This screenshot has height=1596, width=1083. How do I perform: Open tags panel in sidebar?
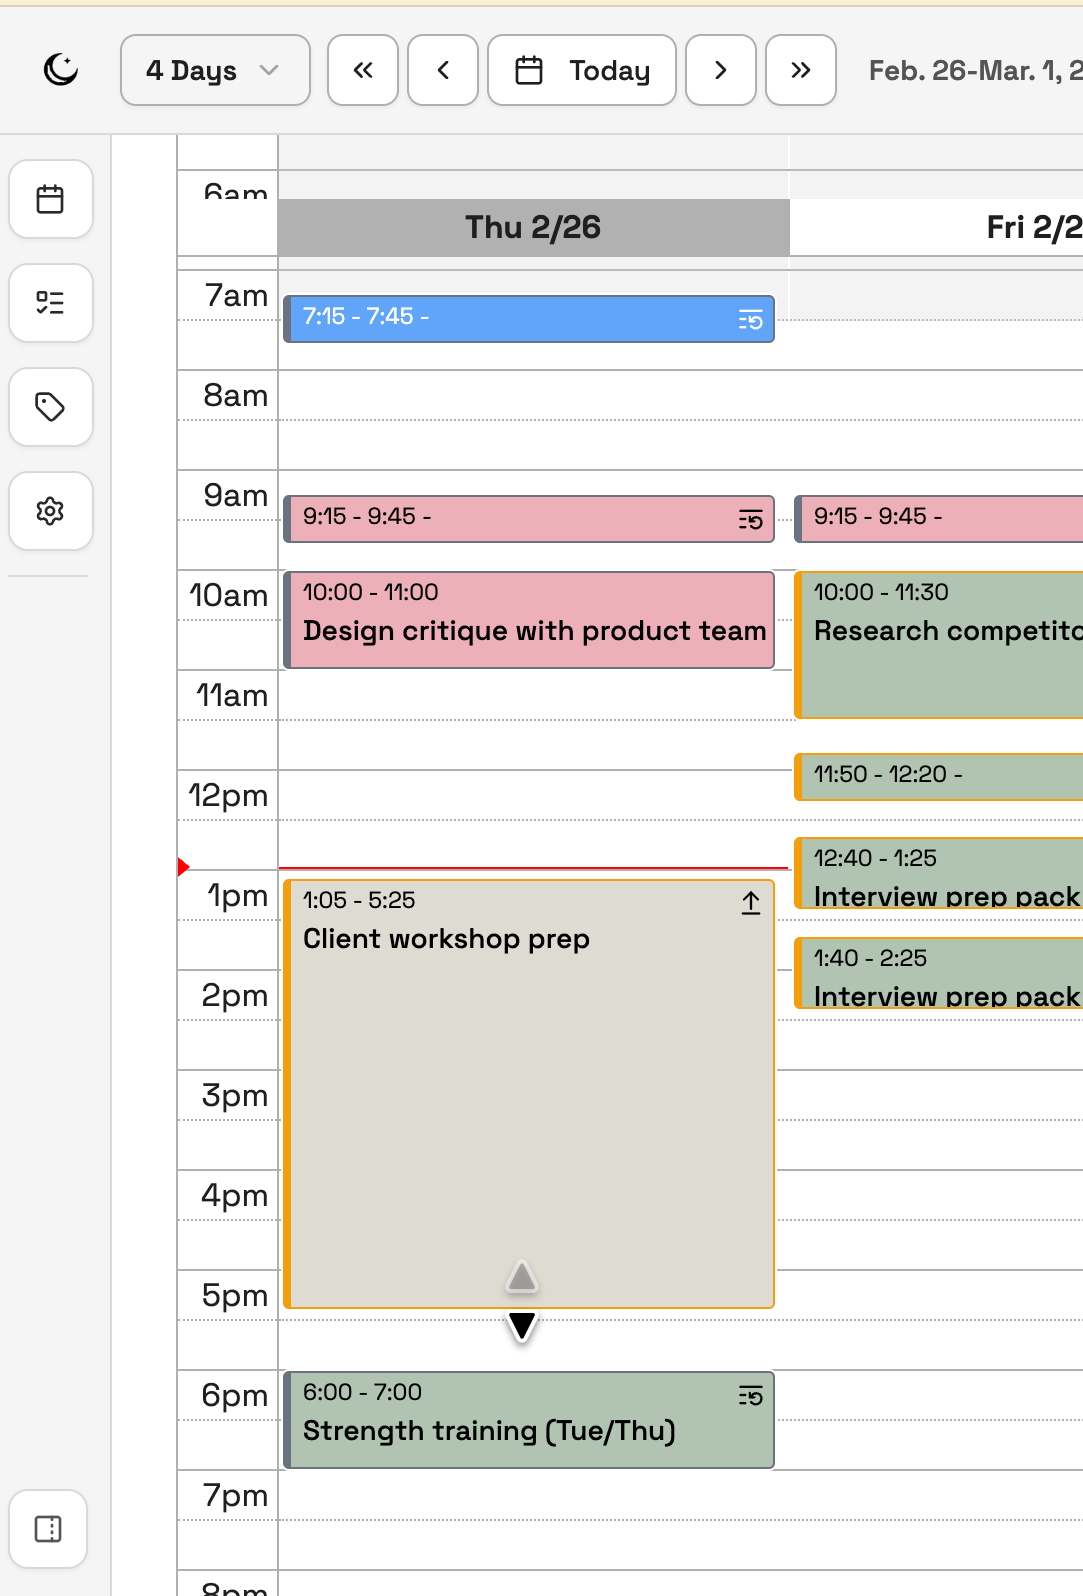pos(50,407)
